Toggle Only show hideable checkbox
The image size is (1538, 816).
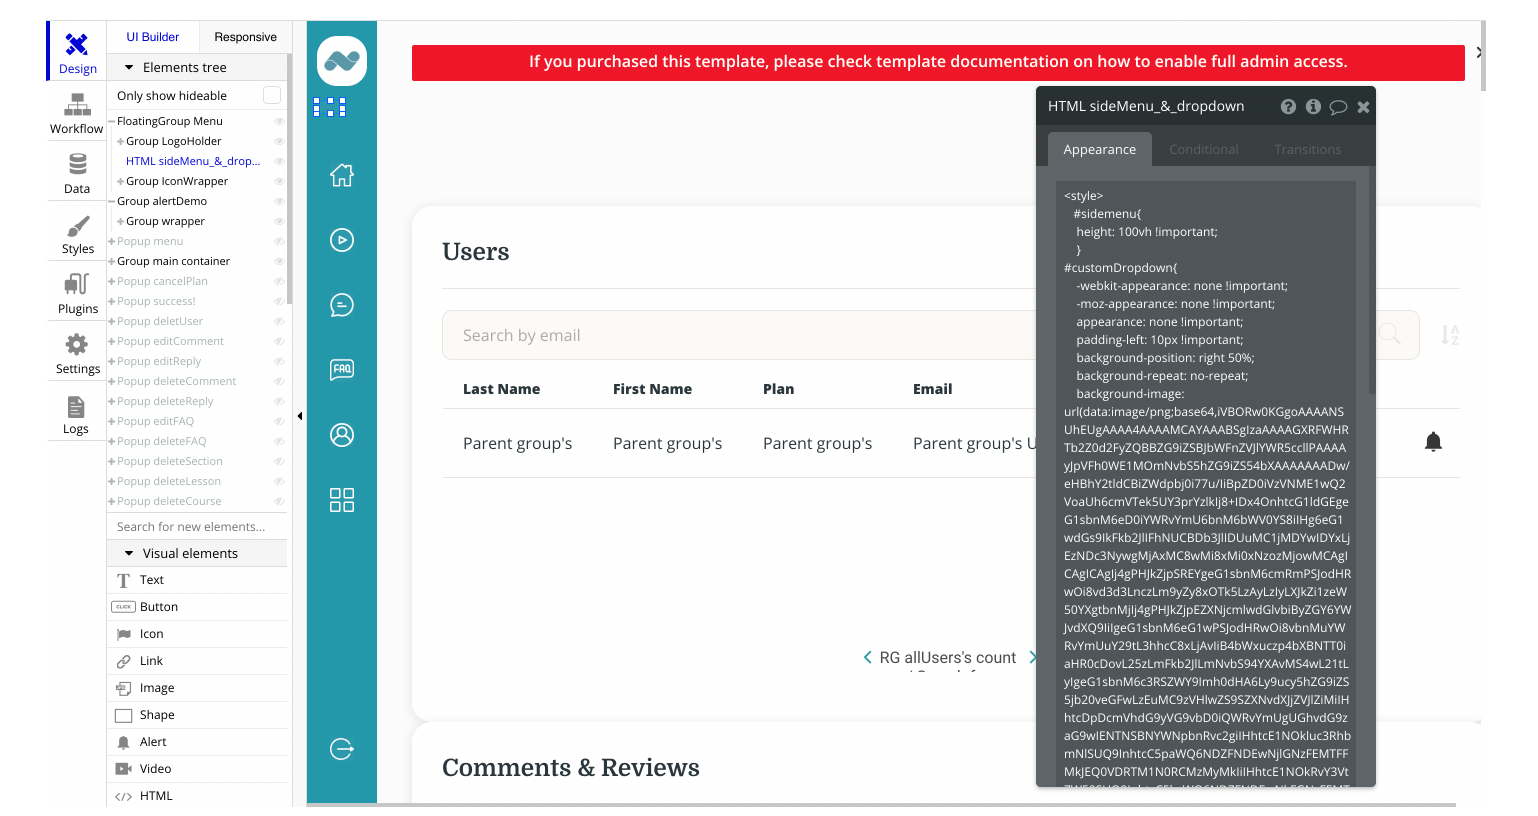(271, 95)
